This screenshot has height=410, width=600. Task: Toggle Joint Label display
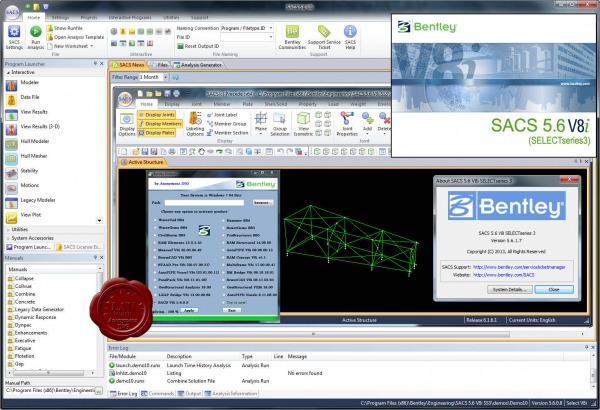tap(222, 114)
